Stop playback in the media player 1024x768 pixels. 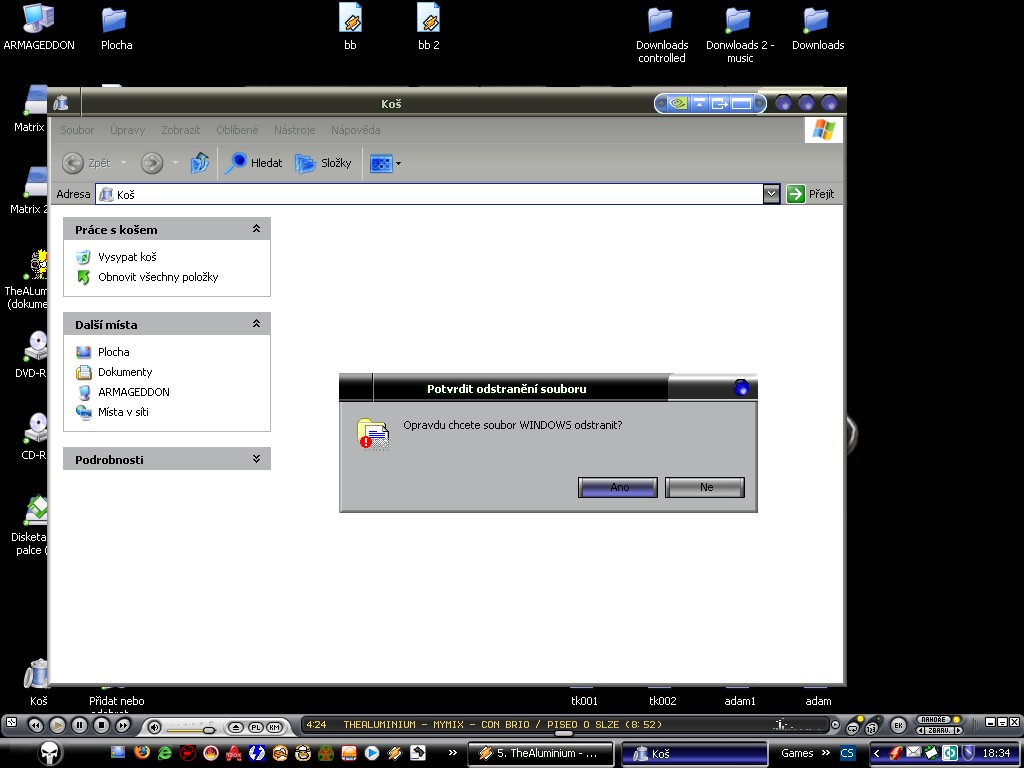(x=101, y=726)
